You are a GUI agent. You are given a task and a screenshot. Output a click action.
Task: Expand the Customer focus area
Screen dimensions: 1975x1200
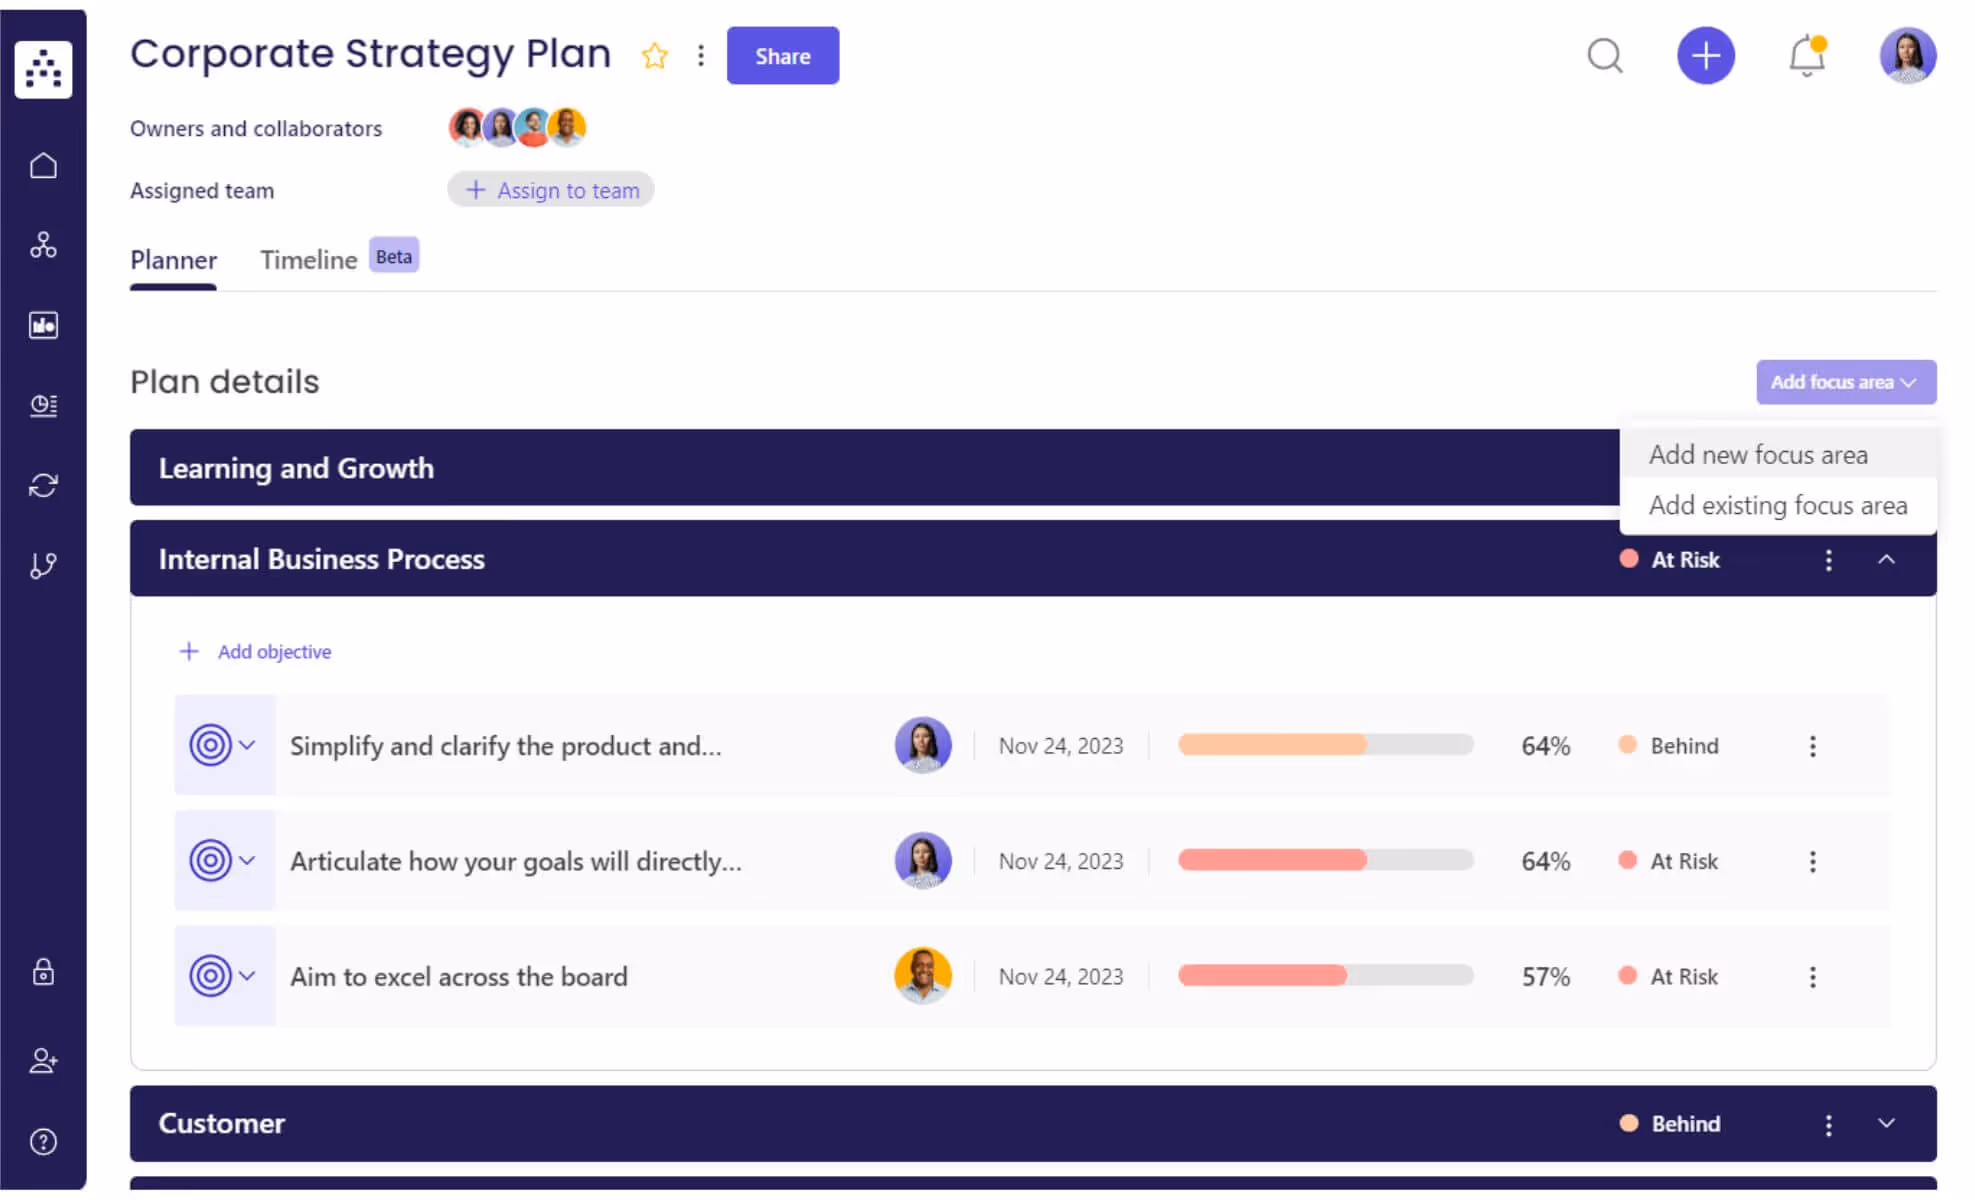(x=1887, y=1124)
